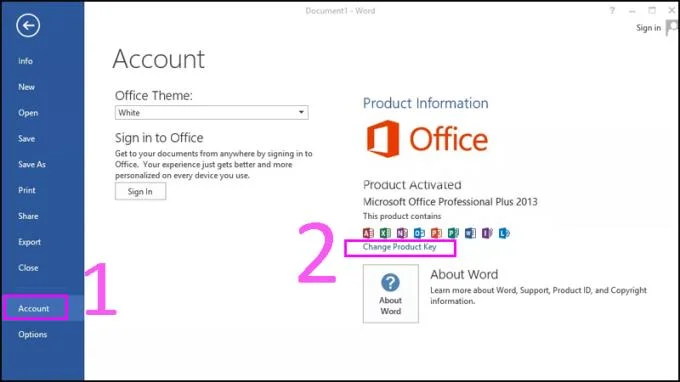Click the 'Sign in to Office' heading

159,138
